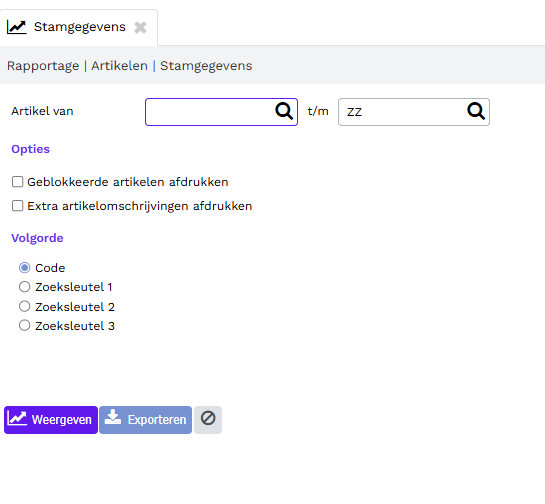This screenshot has height=504, width=545.
Task: Open search lookup for t/m field
Action: click(x=476, y=111)
